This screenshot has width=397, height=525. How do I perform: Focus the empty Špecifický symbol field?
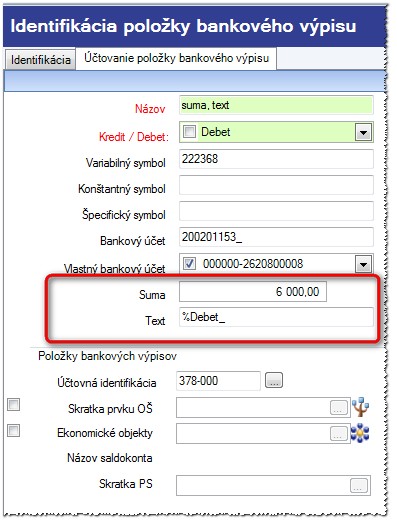[276, 211]
